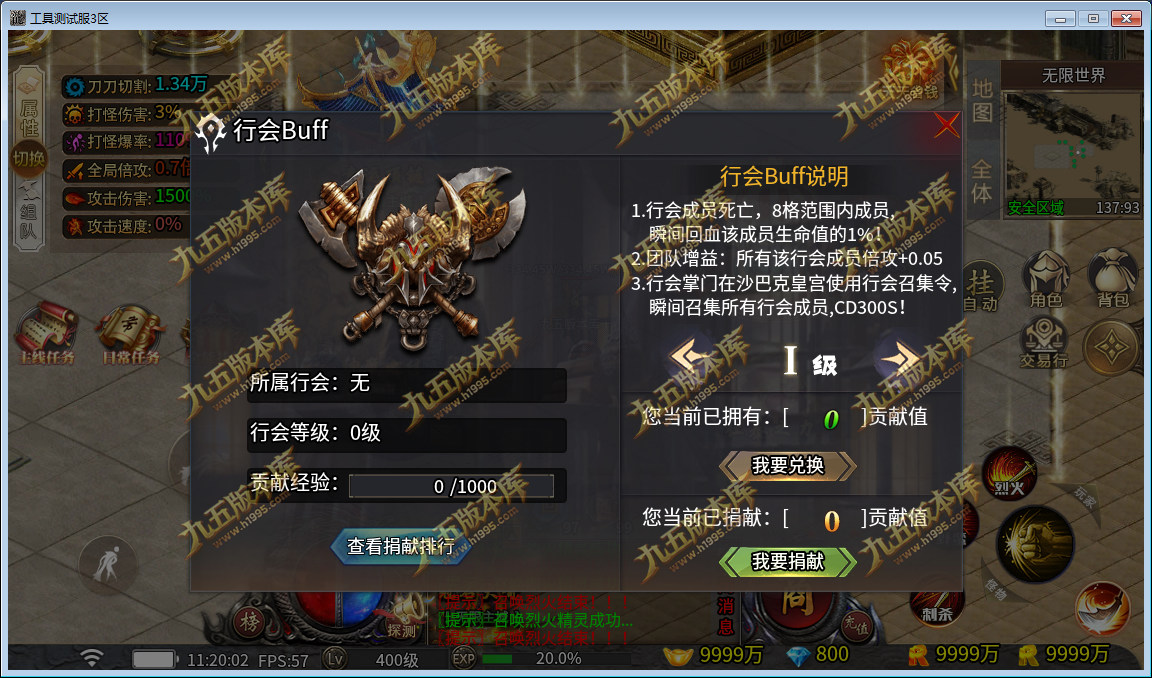Toggle the running figure mode button
Image resolution: width=1152 pixels, height=678 pixels.
[x=107, y=565]
